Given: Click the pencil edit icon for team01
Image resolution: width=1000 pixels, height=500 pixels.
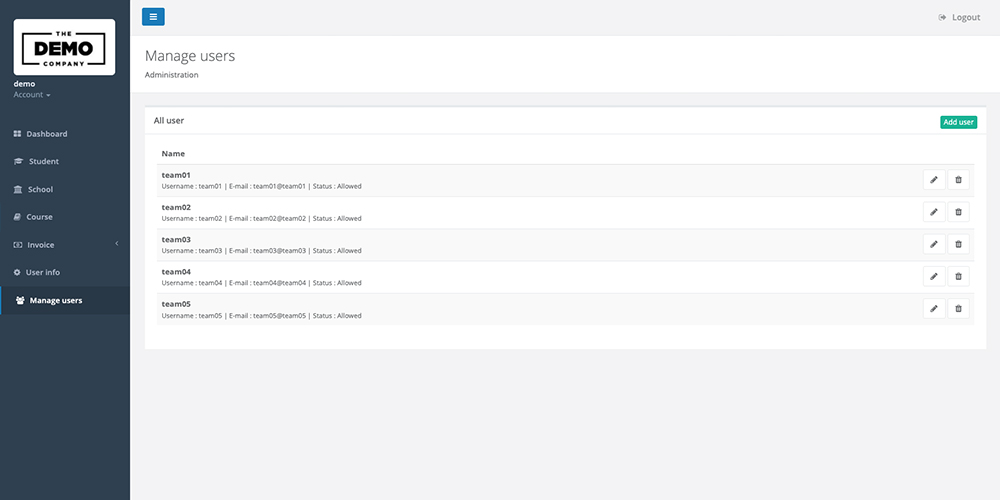Looking at the screenshot, I should point(934,180).
